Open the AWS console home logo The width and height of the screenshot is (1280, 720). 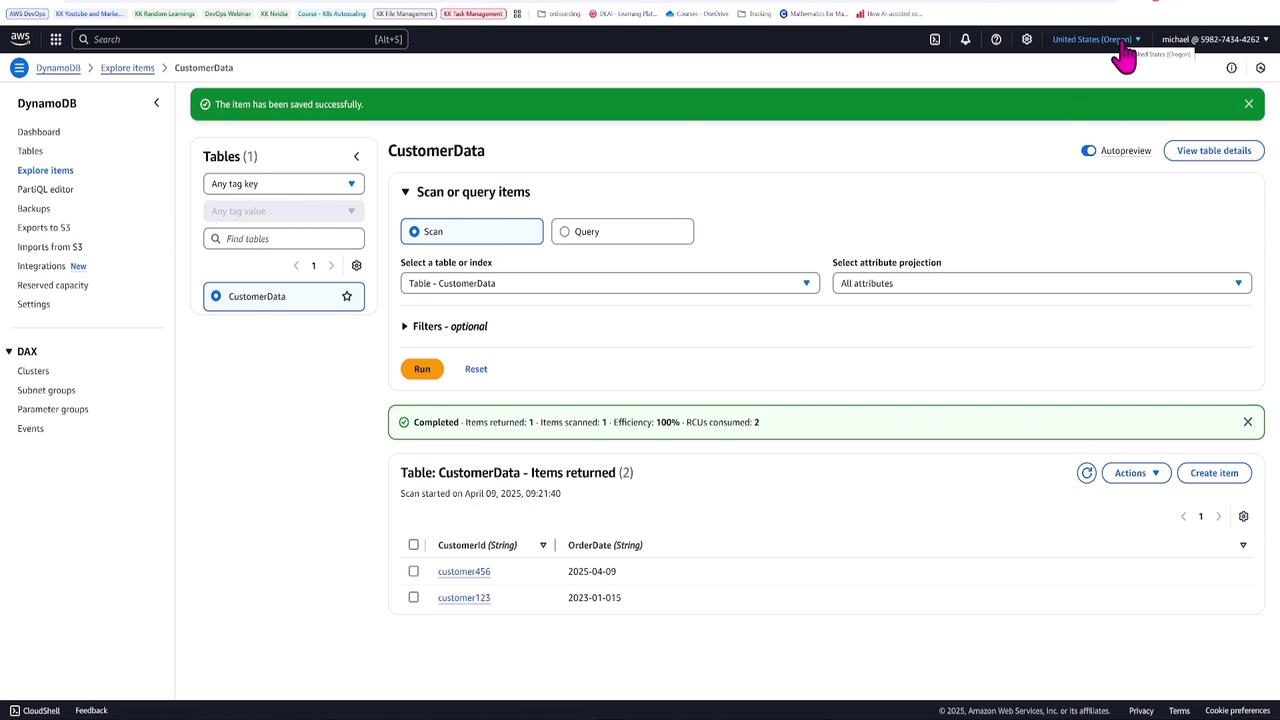click(20, 39)
